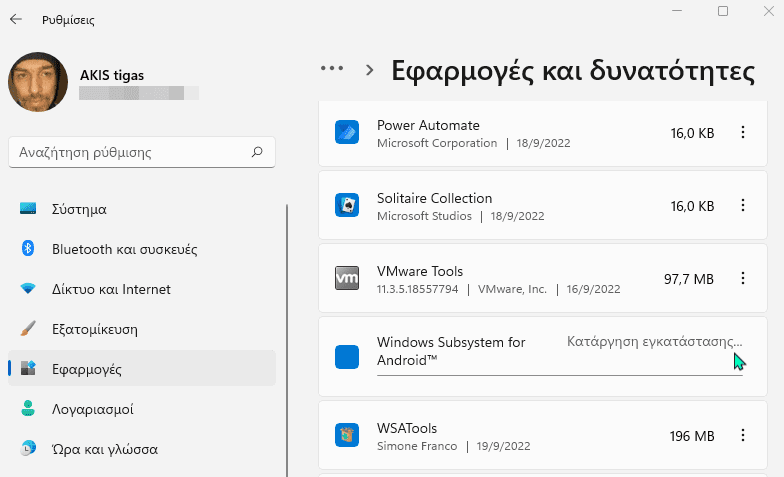The image size is (784, 477).
Task: Click the Εξατομίκευση paintbrush icon
Action: pos(28,328)
